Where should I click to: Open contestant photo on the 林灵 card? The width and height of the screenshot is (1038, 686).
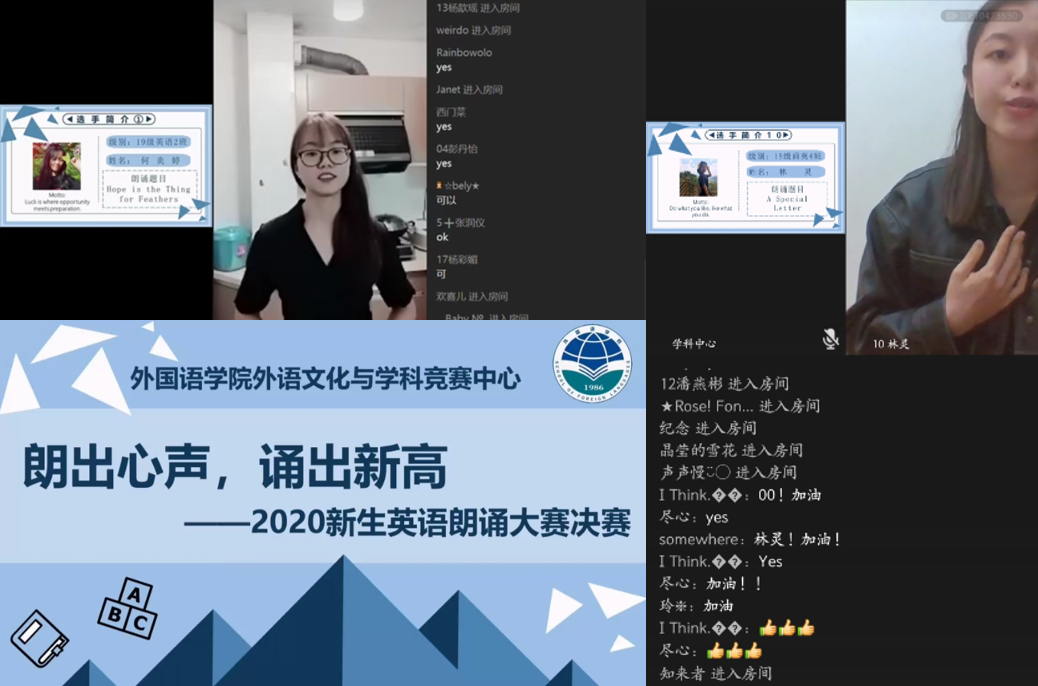(x=698, y=178)
